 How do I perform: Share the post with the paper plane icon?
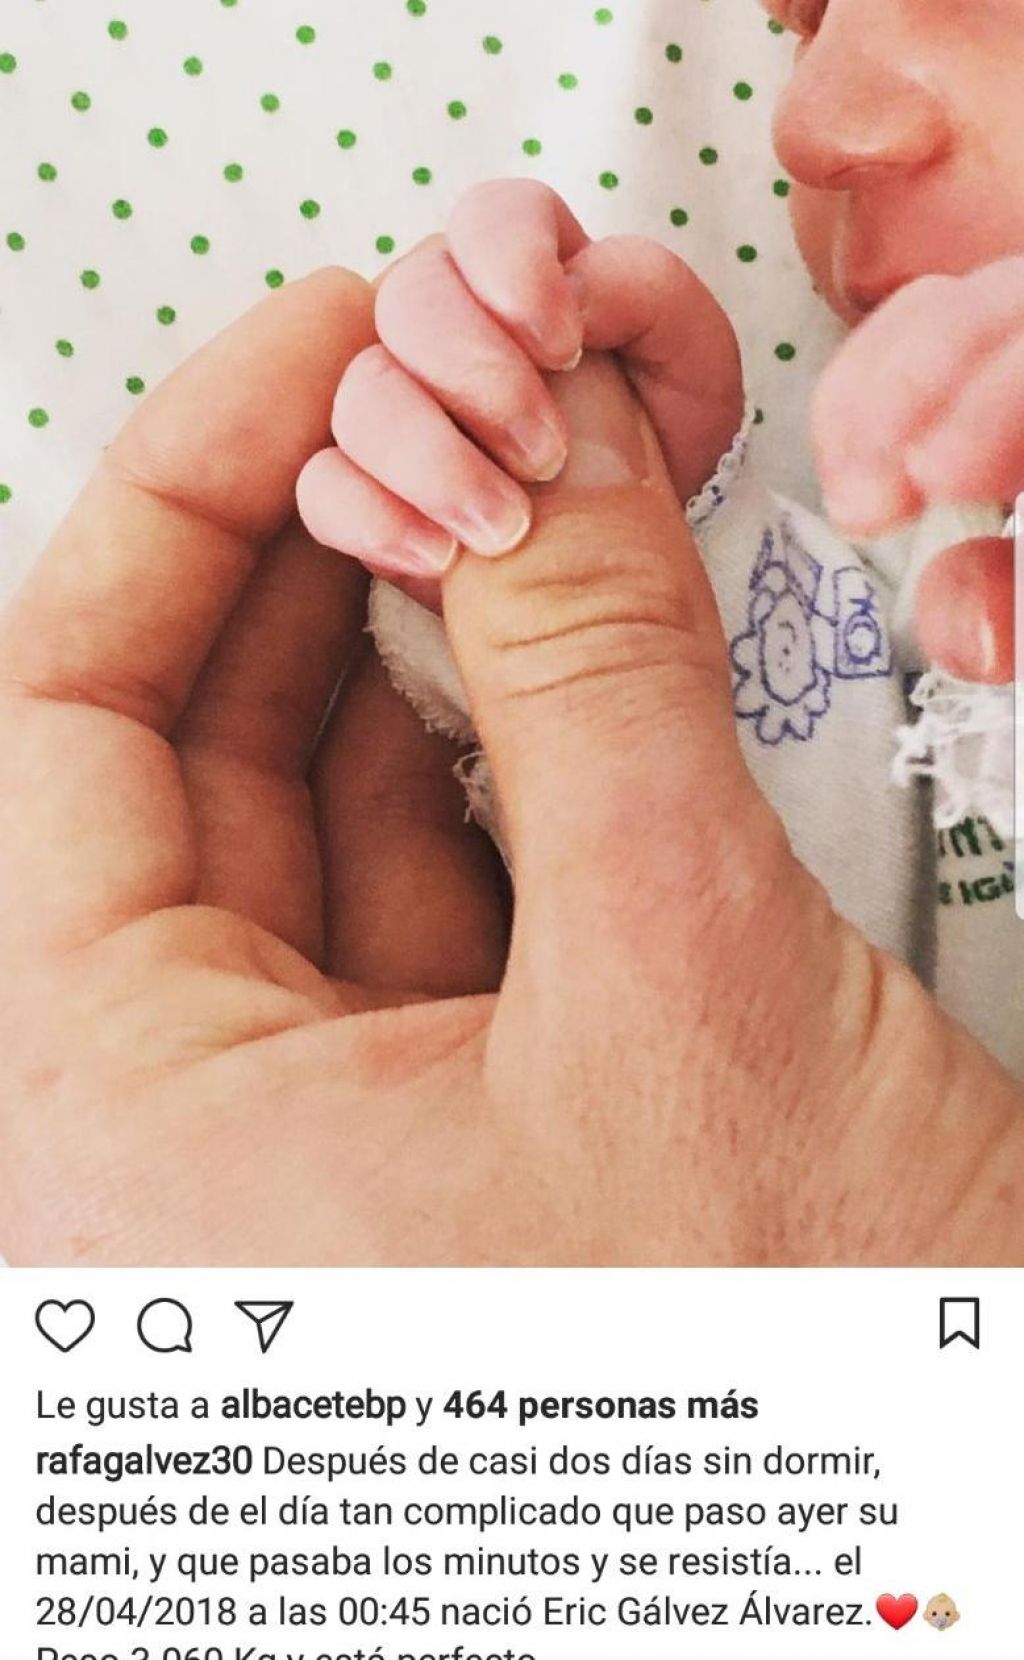click(x=263, y=1327)
